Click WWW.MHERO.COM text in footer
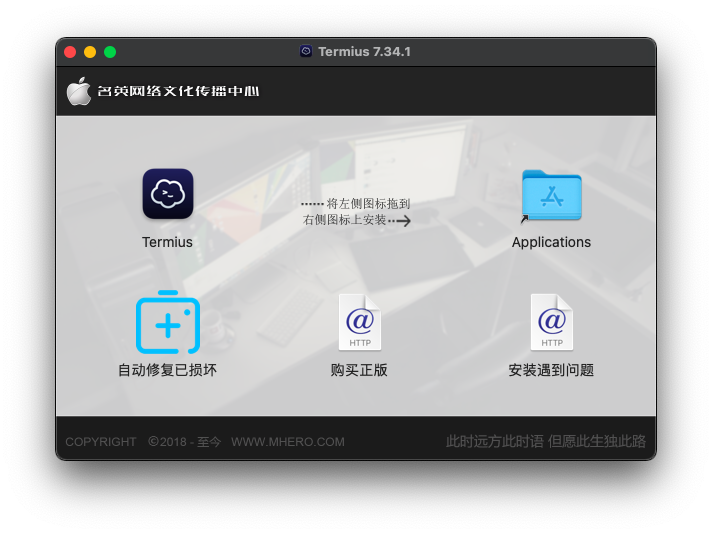Screen dimensions: 712x534 tap(288, 442)
